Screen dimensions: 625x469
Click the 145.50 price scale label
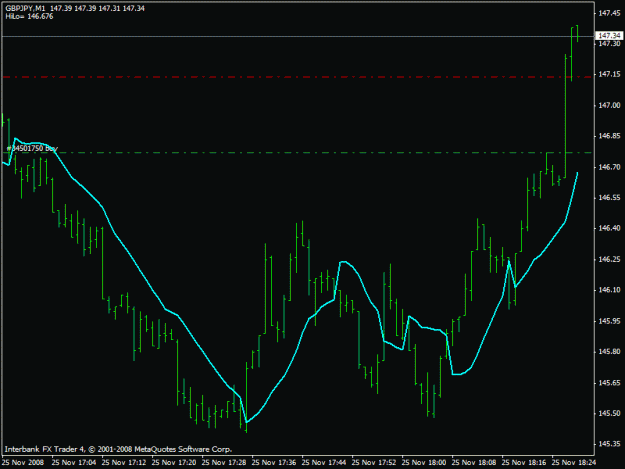[x=609, y=414]
